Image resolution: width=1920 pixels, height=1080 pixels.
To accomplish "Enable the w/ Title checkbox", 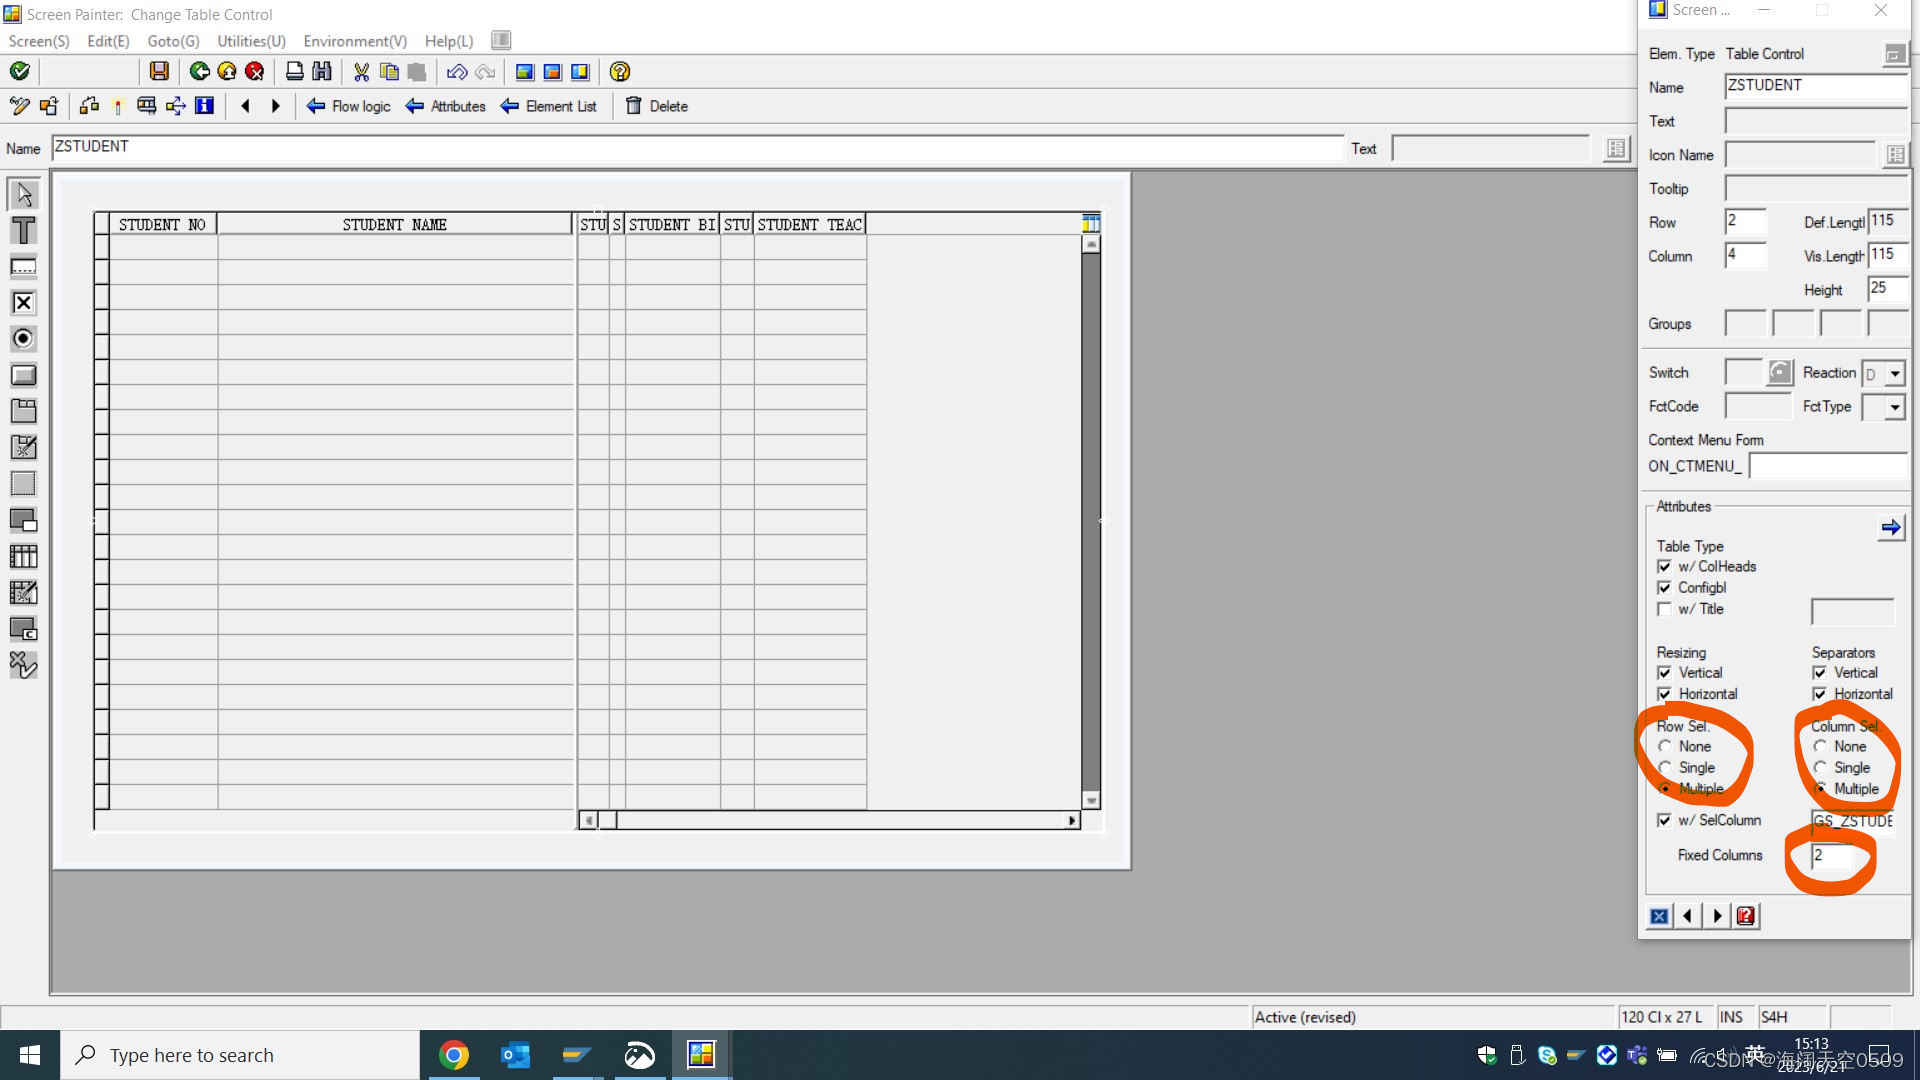I will click(1664, 609).
